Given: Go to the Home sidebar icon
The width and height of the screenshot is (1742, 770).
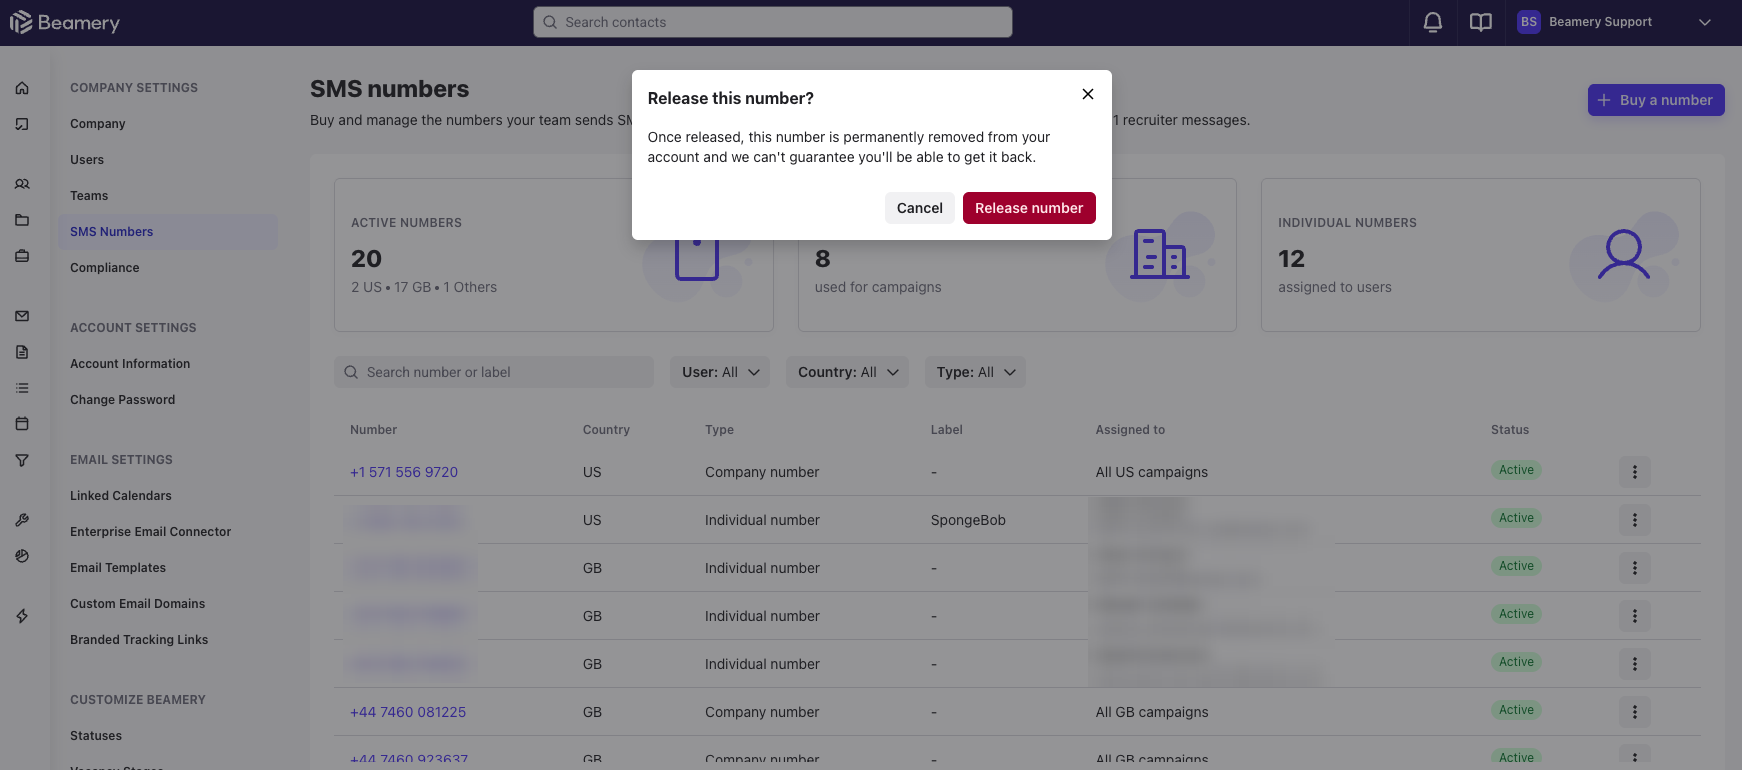Looking at the screenshot, I should point(22,88).
